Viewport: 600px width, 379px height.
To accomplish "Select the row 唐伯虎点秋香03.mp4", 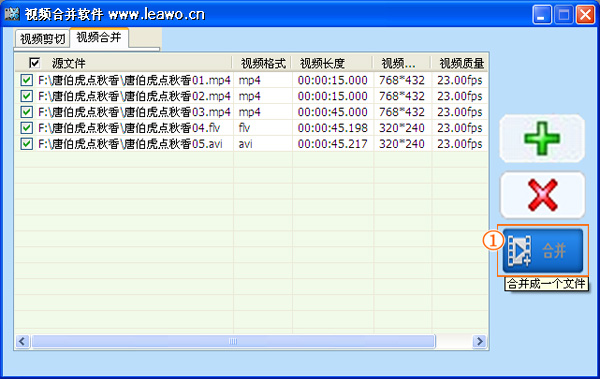I will (251, 112).
